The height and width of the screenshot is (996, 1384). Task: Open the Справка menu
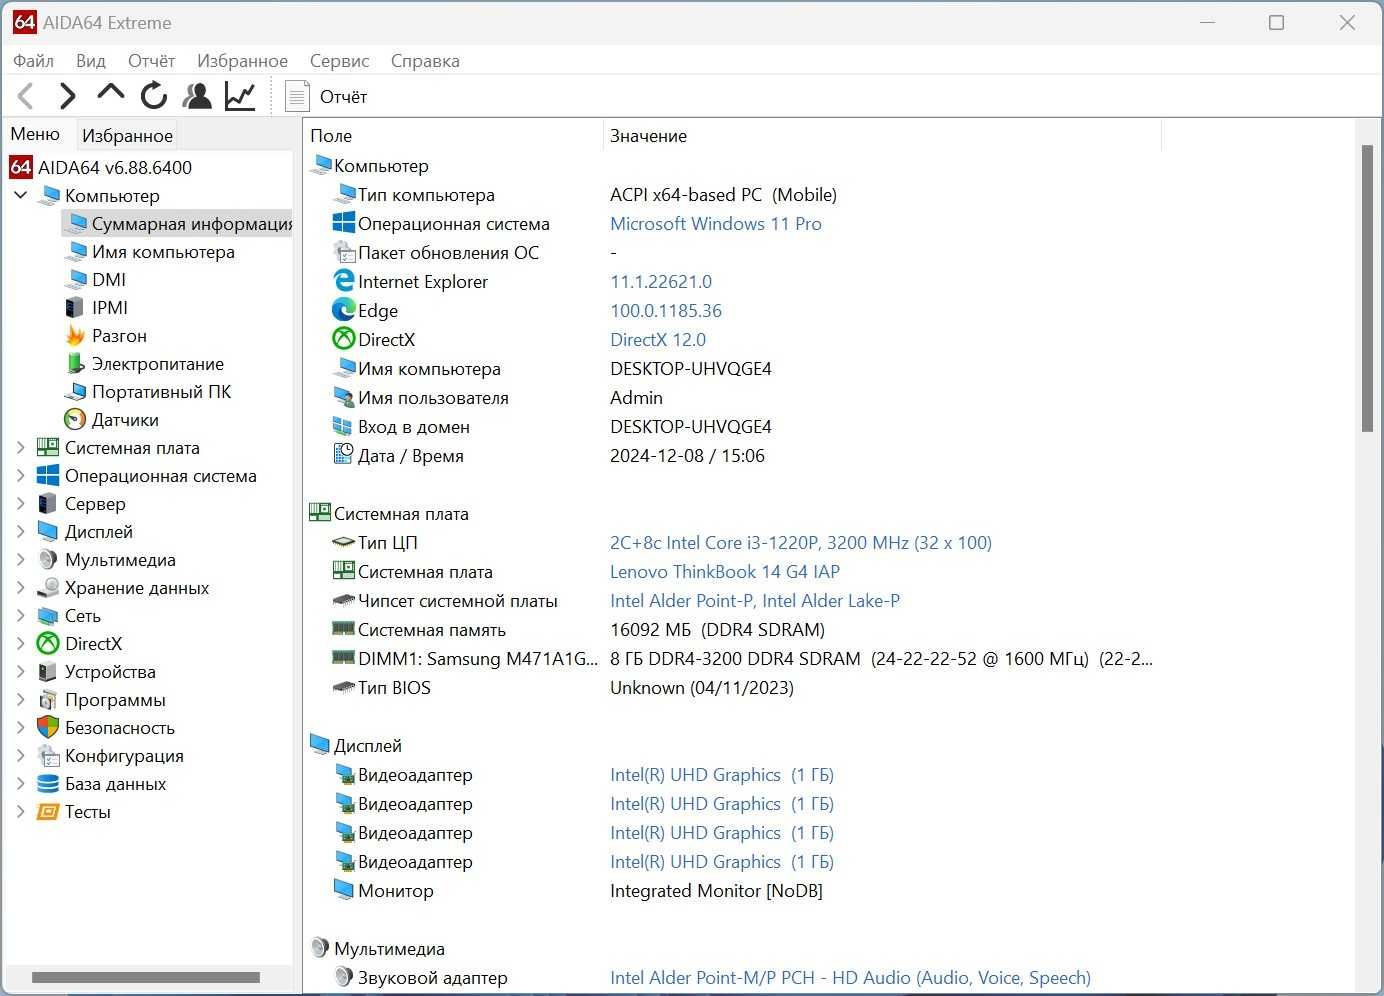pyautogui.click(x=425, y=61)
